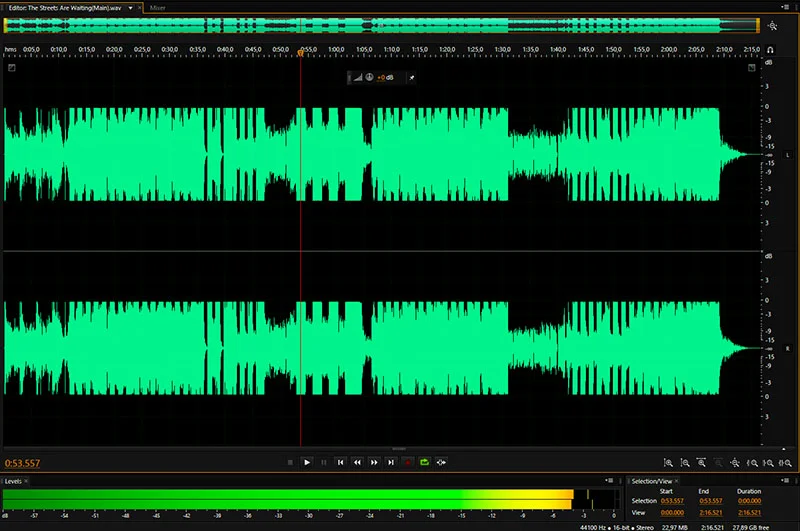Click left handle of overview navigator
The image size is (800, 531).
click(x=5, y=26)
